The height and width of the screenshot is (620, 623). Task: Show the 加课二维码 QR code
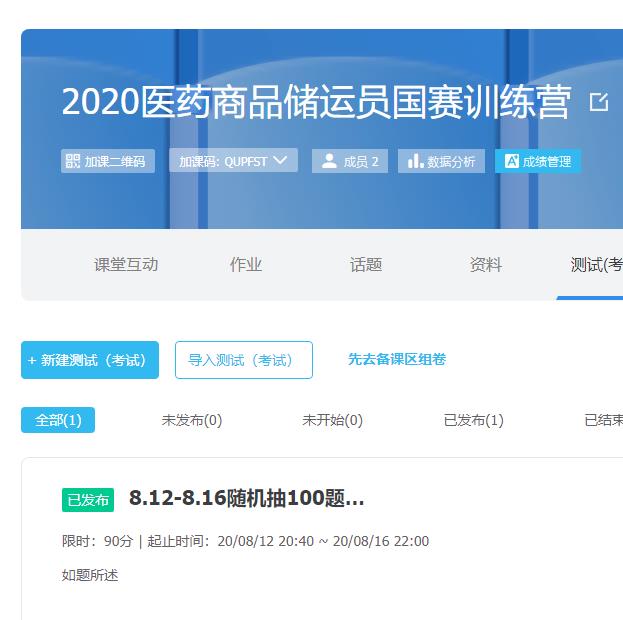click(x=108, y=161)
